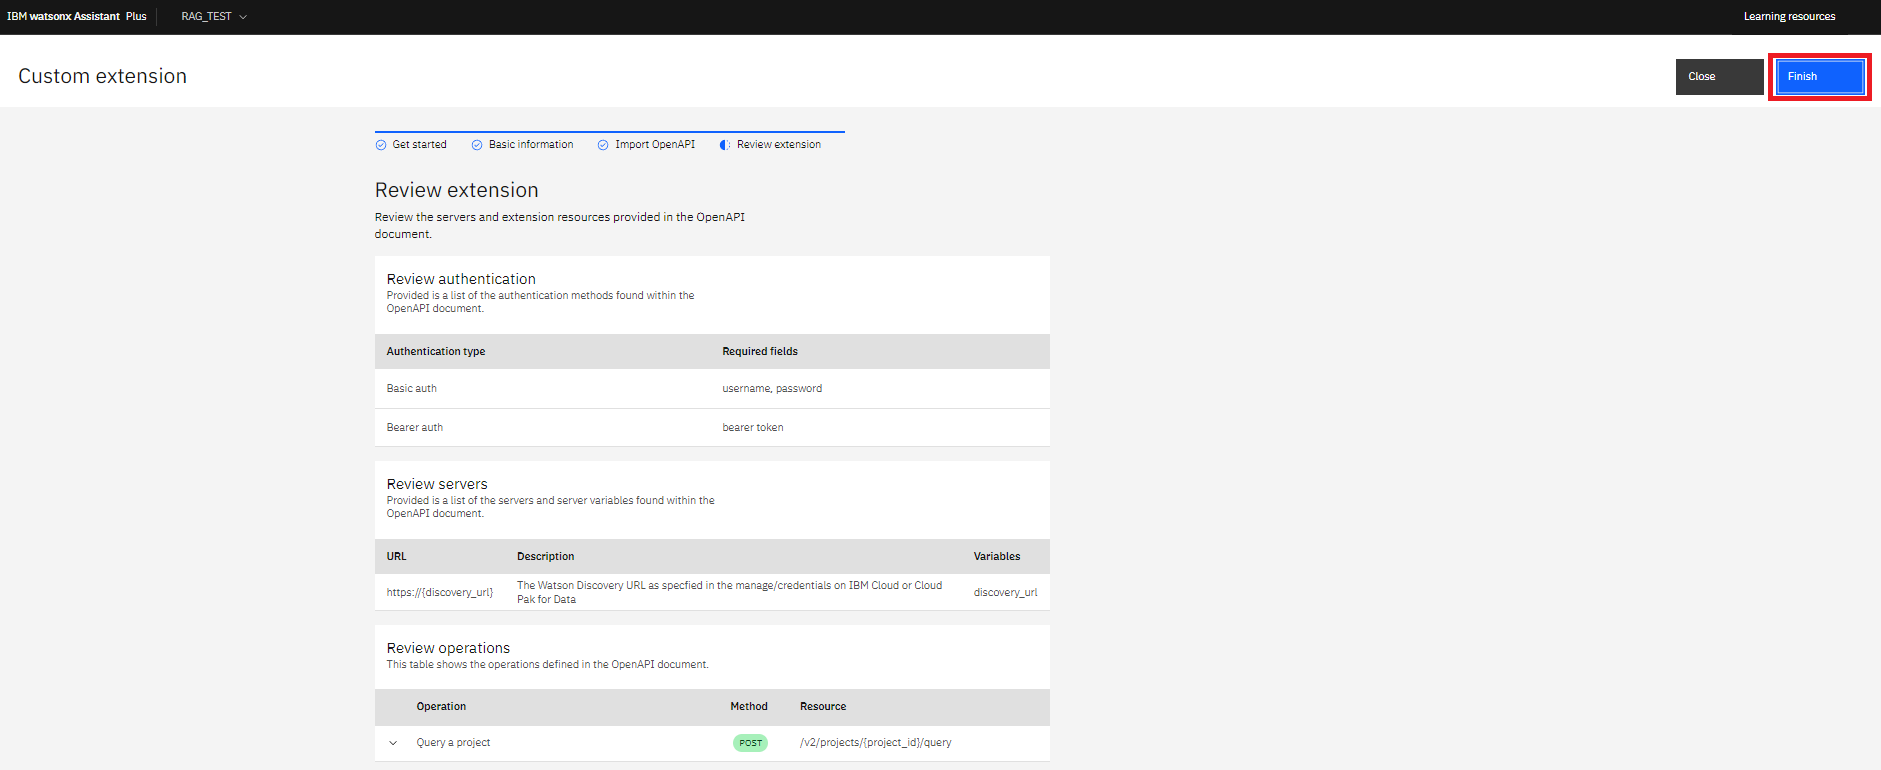1881x770 pixels.
Task: Click the Basic information checkmark icon
Action: (x=477, y=145)
